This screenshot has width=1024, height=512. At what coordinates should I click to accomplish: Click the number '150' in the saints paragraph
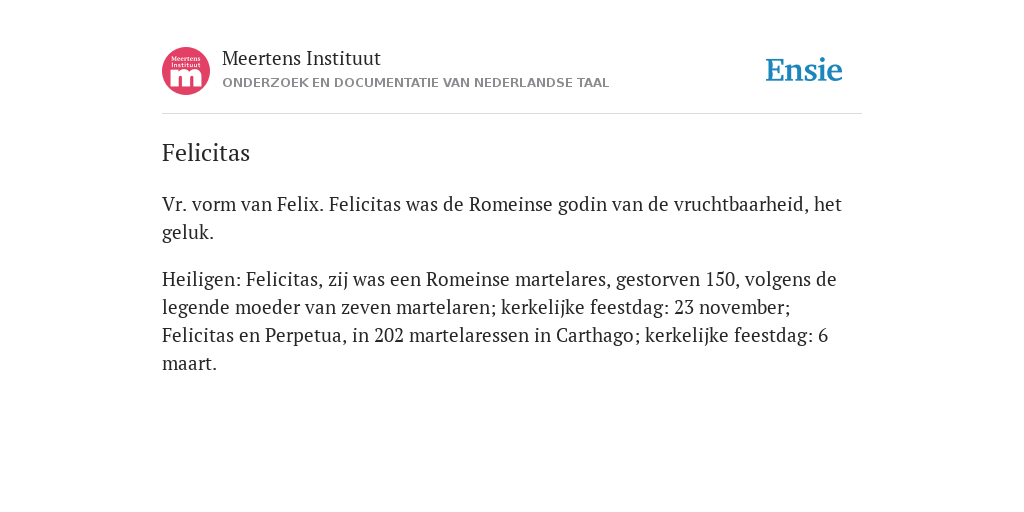[720, 280]
